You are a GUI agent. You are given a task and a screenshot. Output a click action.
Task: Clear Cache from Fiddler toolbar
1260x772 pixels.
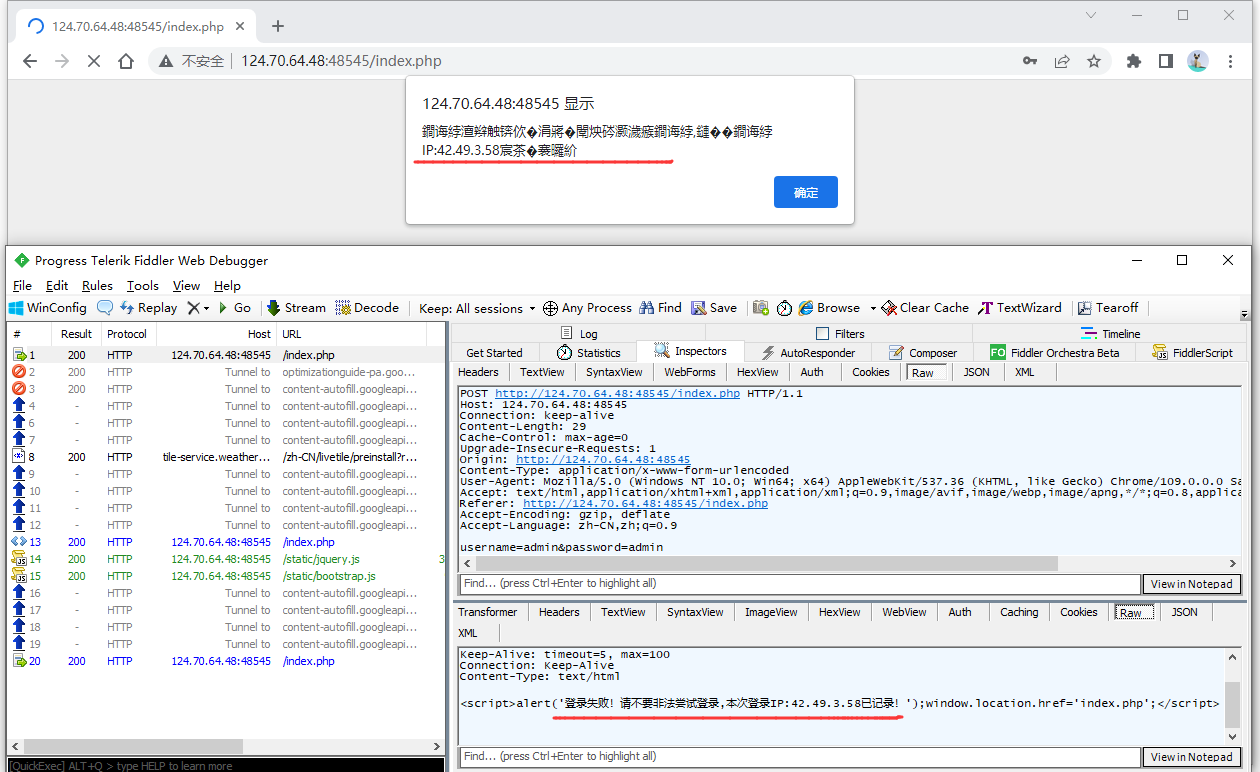pos(926,308)
